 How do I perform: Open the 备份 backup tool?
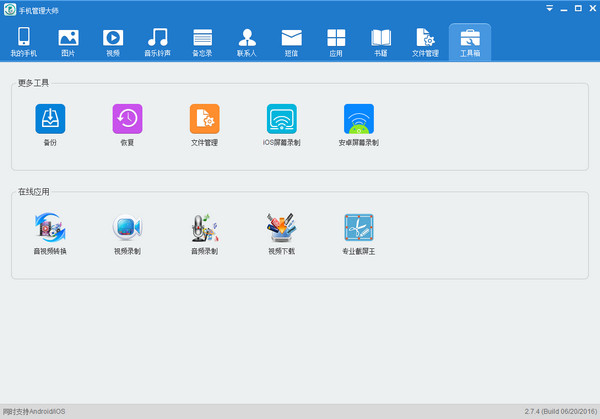[x=50, y=119]
